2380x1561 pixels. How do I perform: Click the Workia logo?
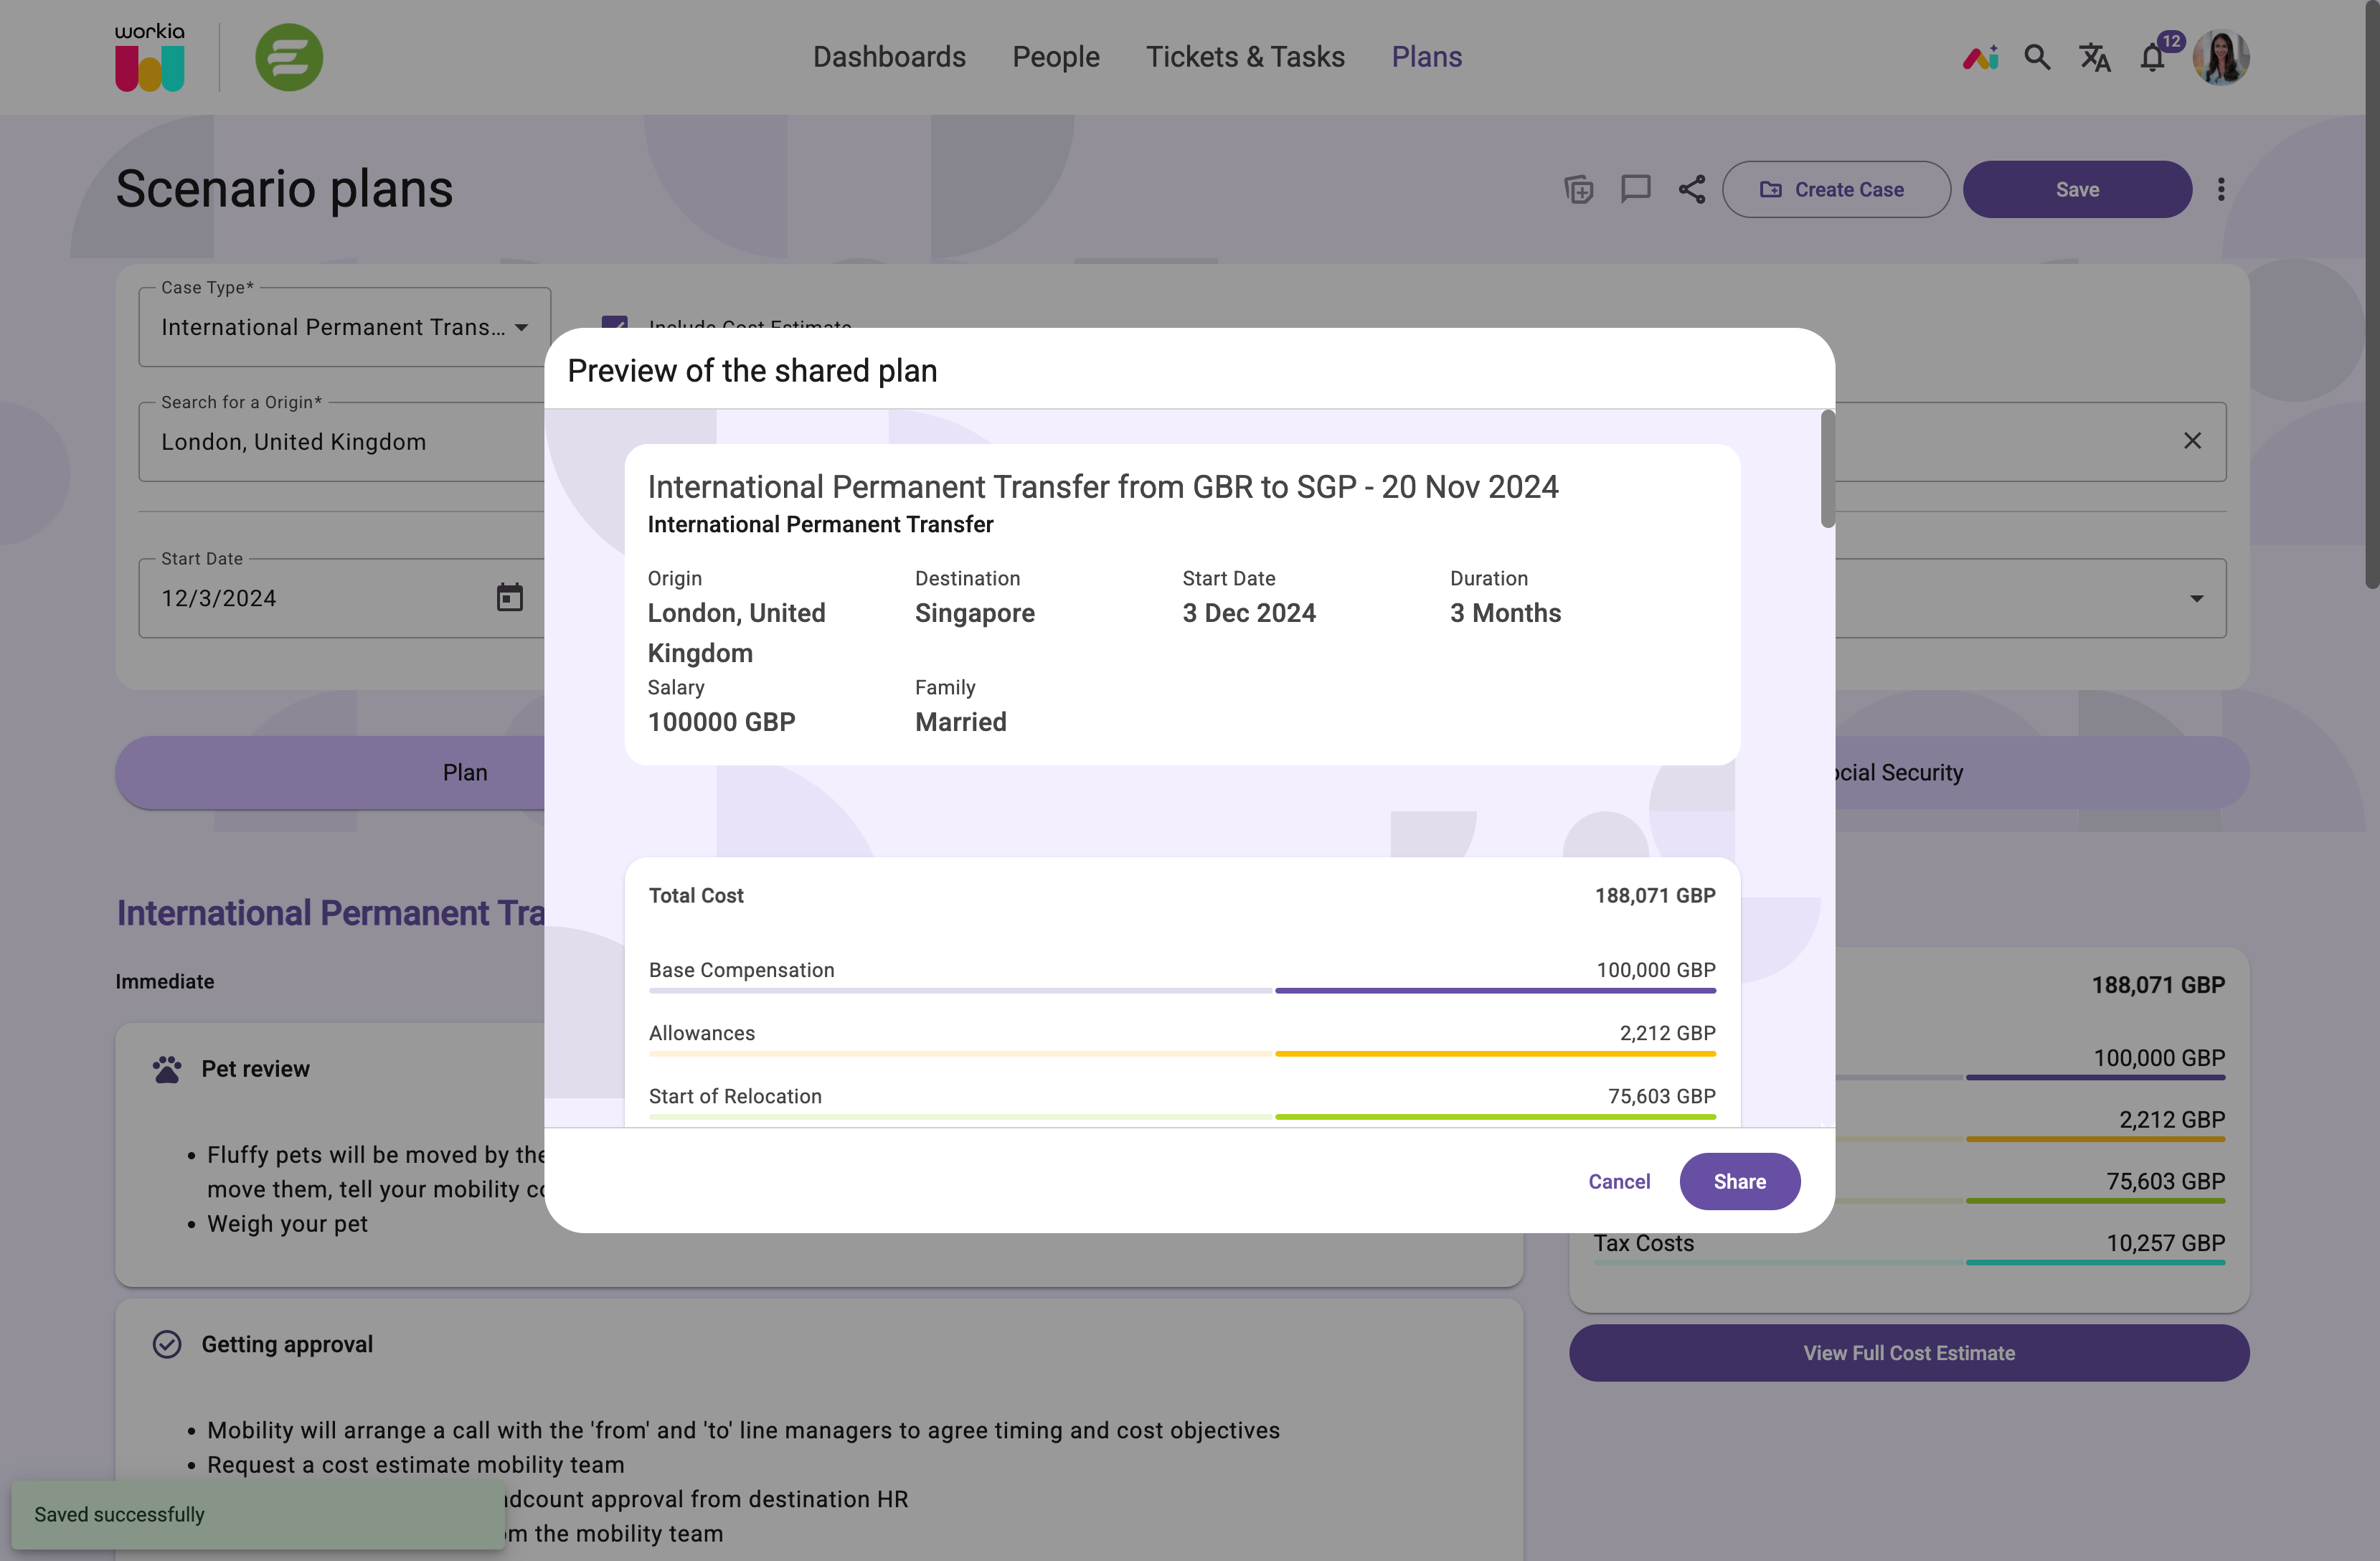click(149, 57)
